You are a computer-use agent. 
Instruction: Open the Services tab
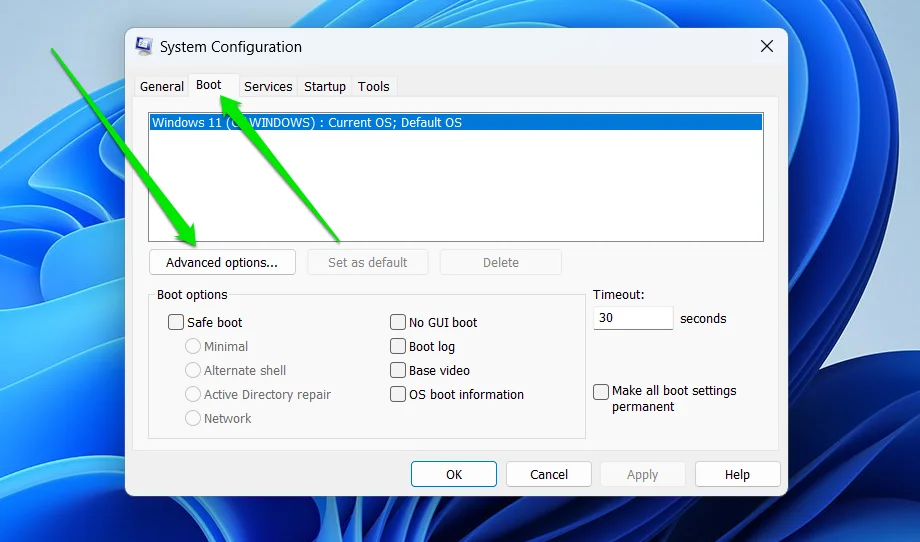268,87
